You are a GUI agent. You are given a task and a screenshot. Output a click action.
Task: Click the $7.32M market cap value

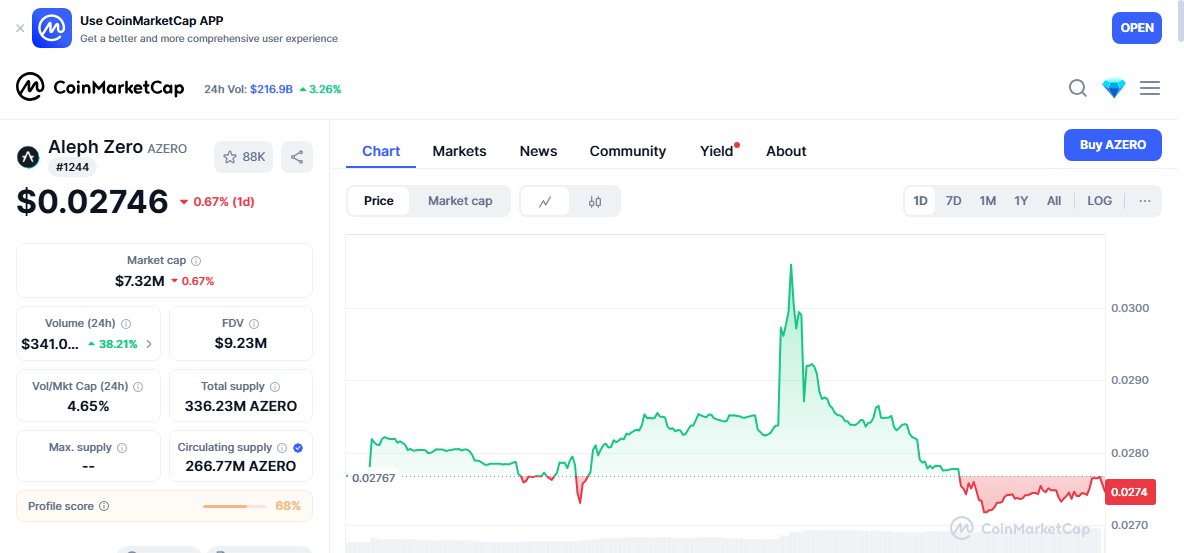click(x=140, y=281)
